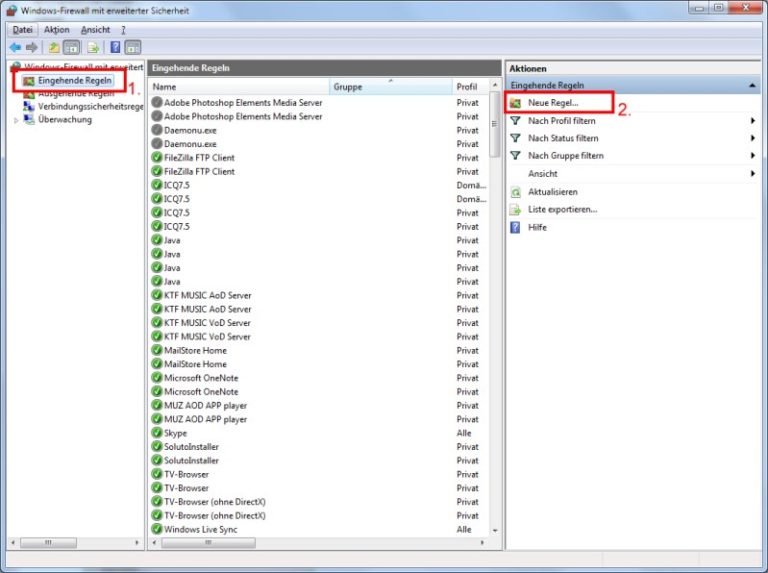Click the Aktualisieren refresh icon
This screenshot has height=573, width=768.
coord(516,192)
